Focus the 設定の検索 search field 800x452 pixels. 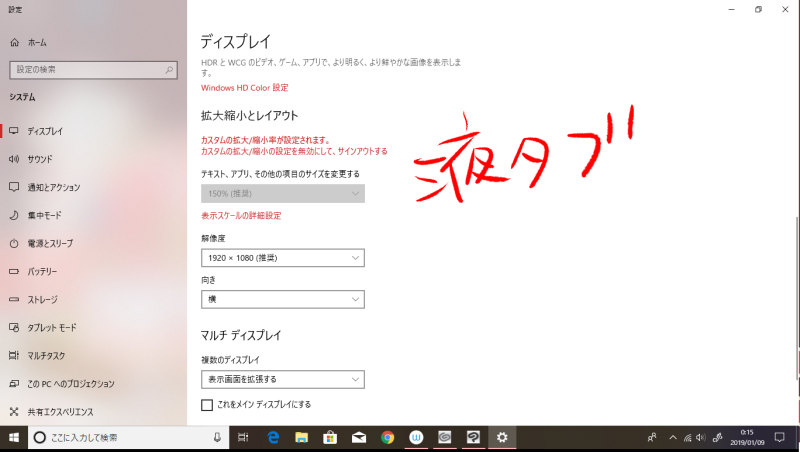click(93, 70)
